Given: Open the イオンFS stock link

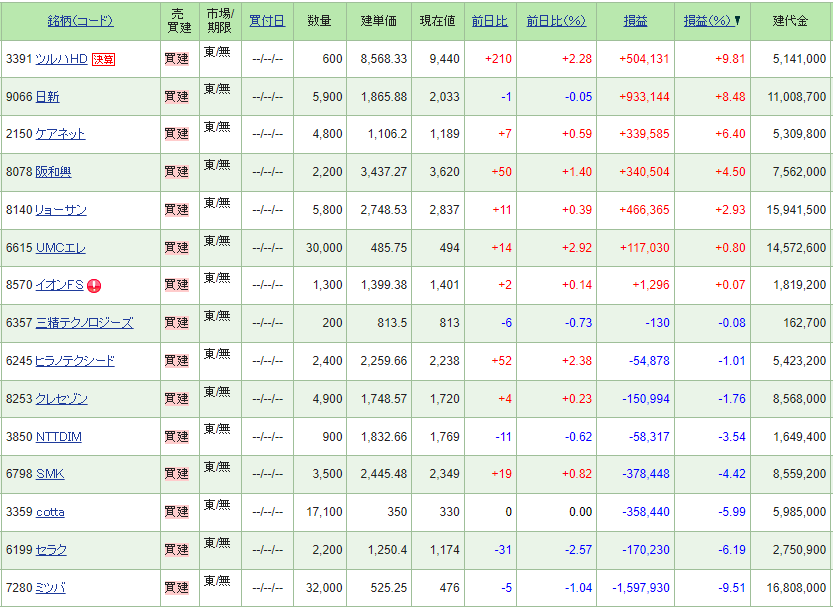Looking at the screenshot, I should (x=60, y=285).
